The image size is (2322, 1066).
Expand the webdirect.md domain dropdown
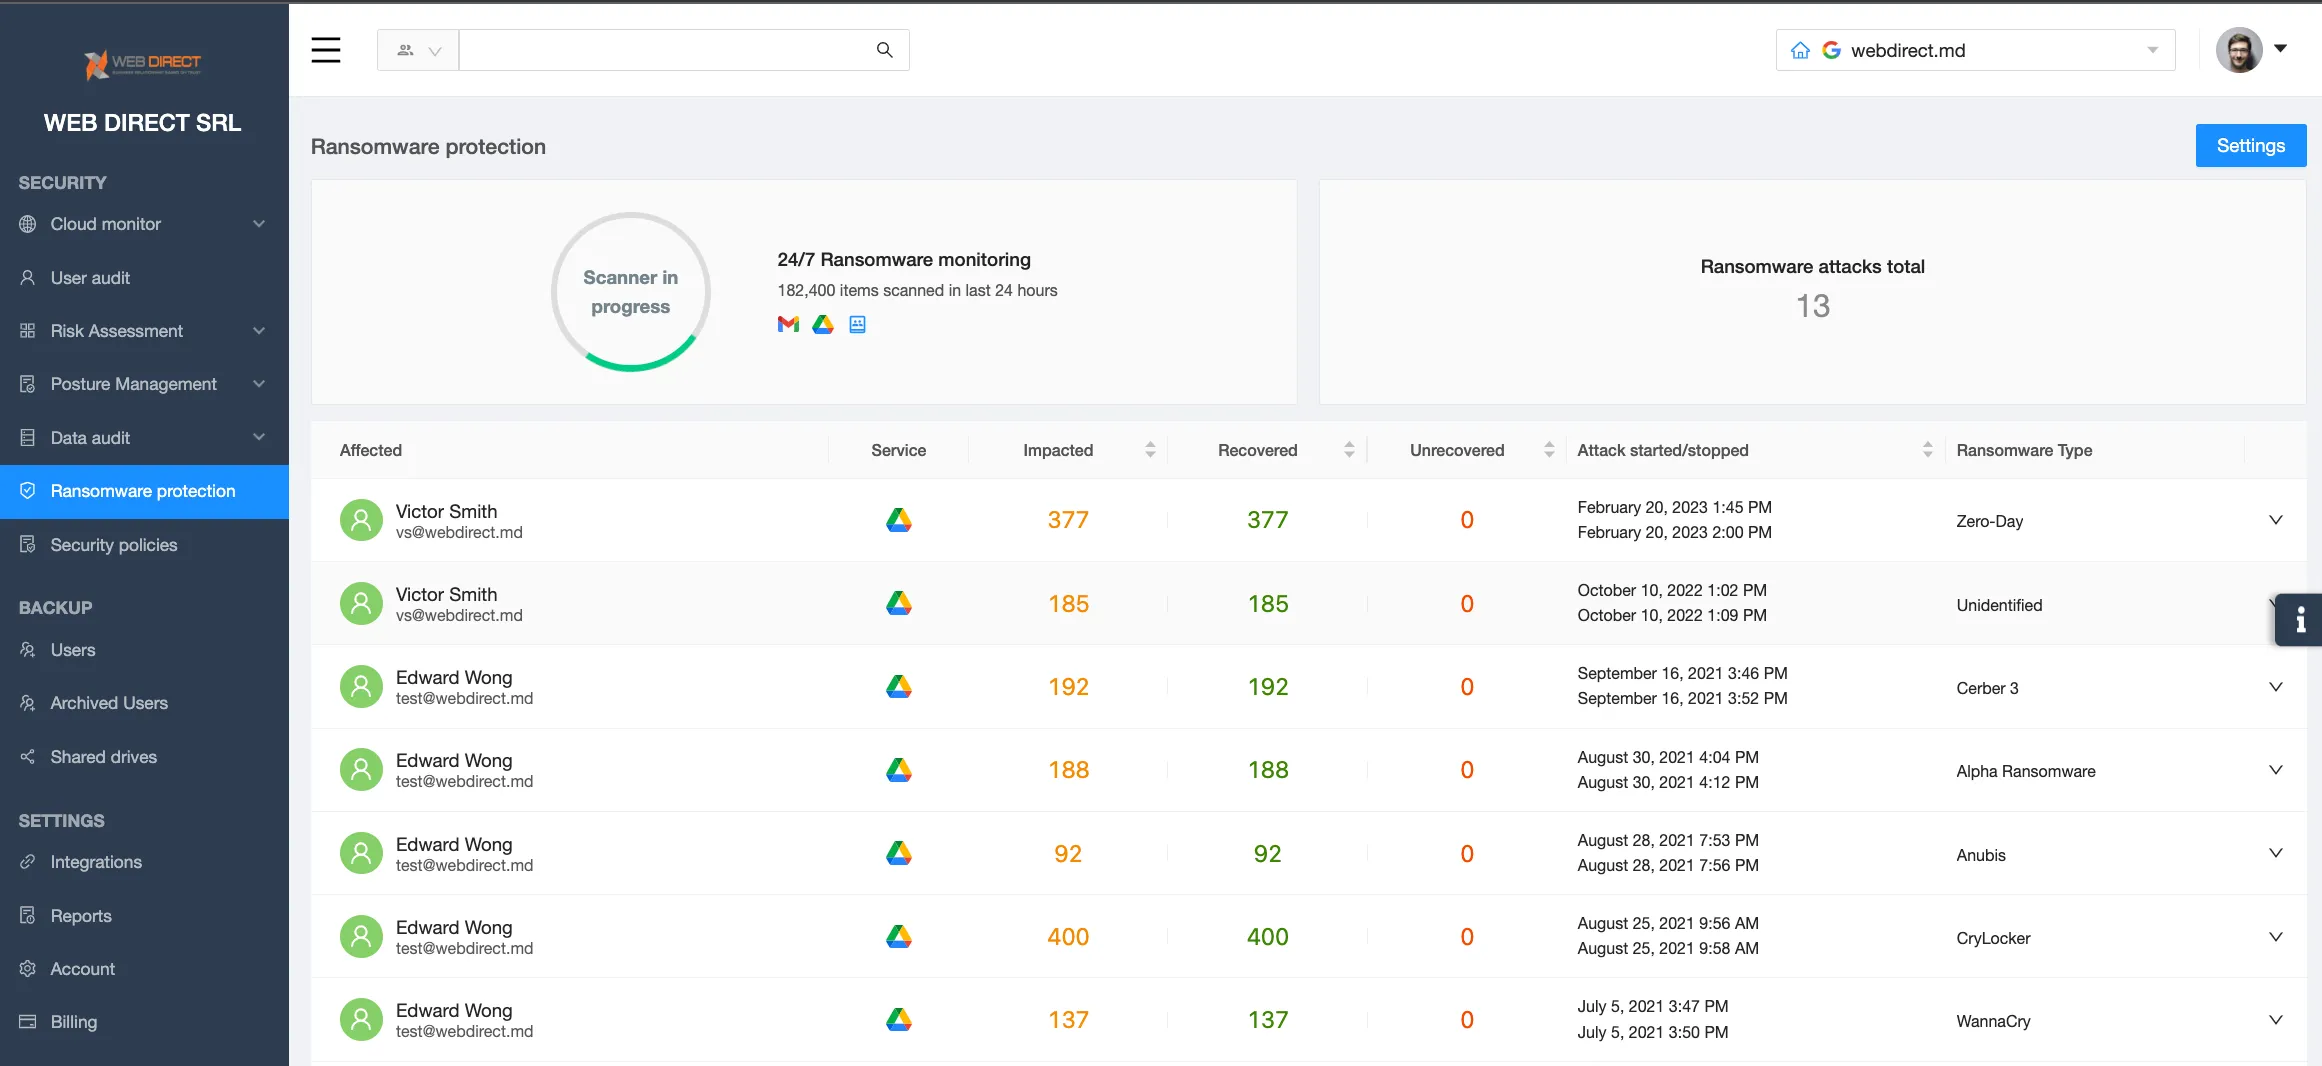2154,49
